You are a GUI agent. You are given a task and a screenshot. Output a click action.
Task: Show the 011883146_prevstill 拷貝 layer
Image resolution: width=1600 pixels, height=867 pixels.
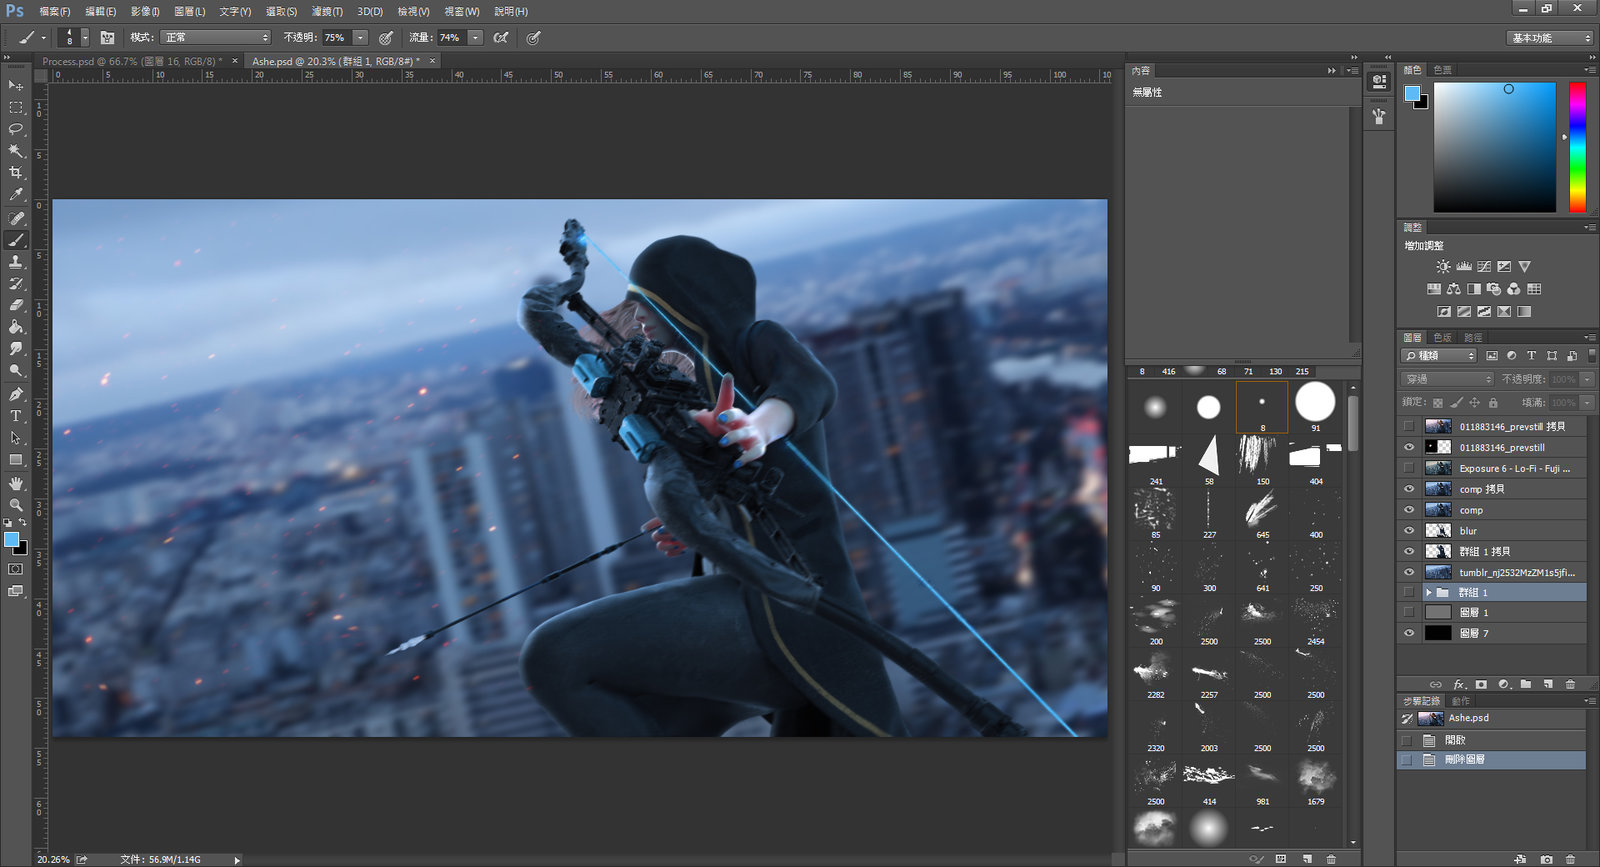[1409, 427]
